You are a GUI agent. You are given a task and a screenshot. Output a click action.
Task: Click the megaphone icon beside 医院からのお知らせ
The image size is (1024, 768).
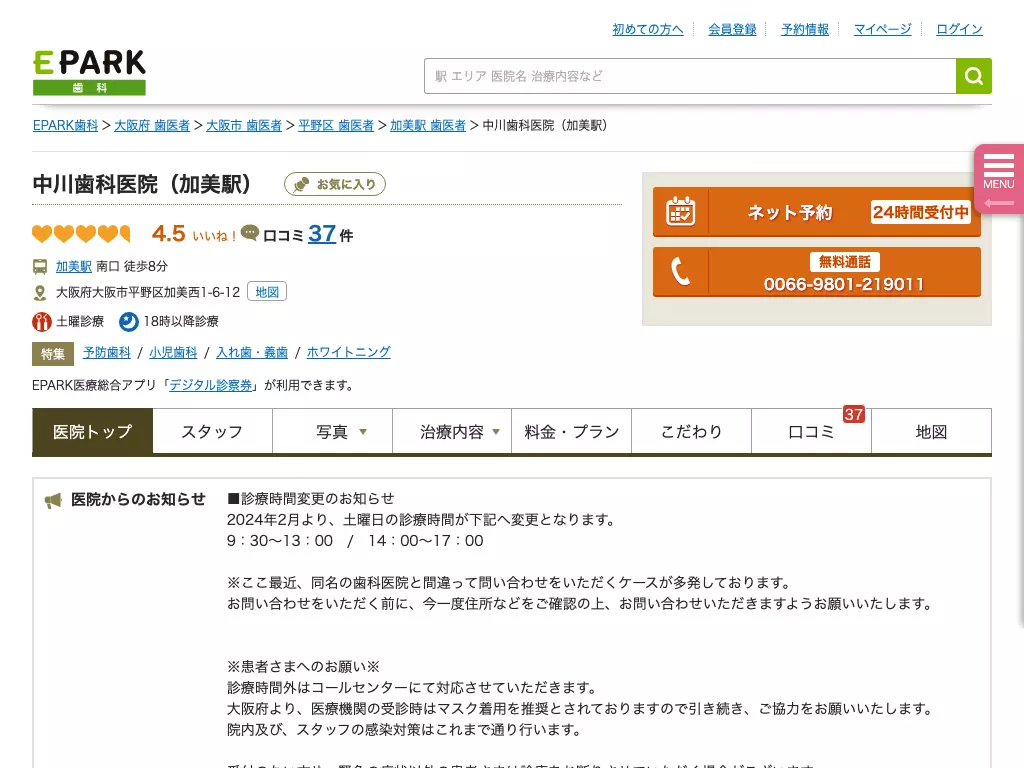click(53, 500)
